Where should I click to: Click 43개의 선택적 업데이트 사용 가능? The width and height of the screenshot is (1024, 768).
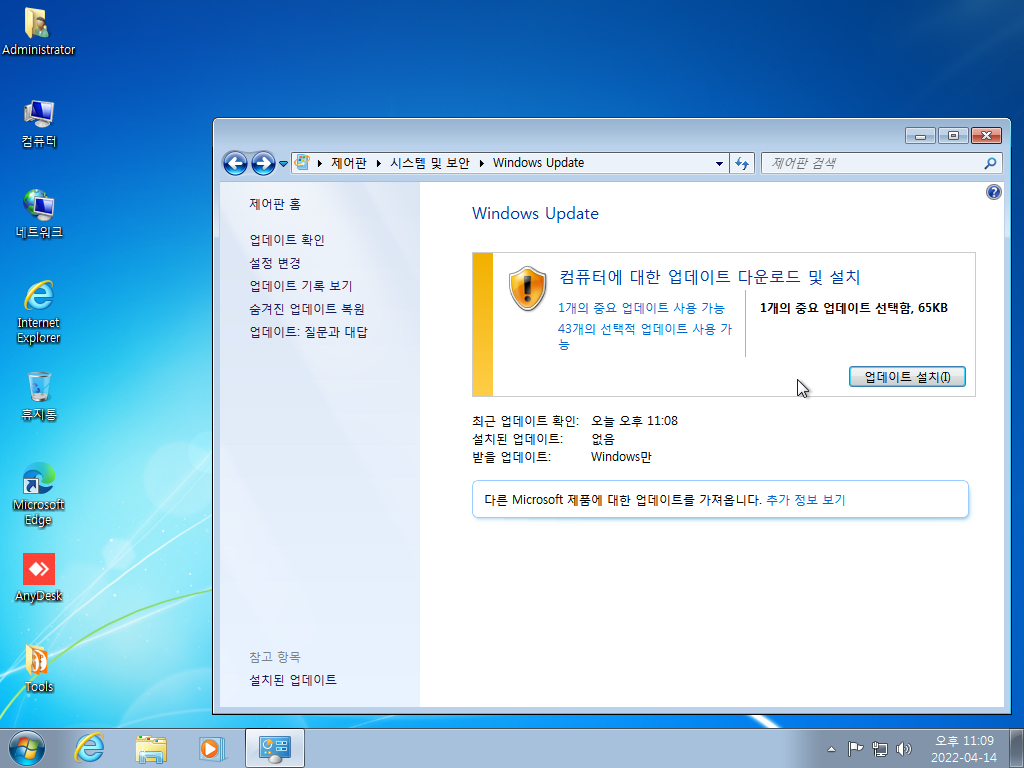645,336
